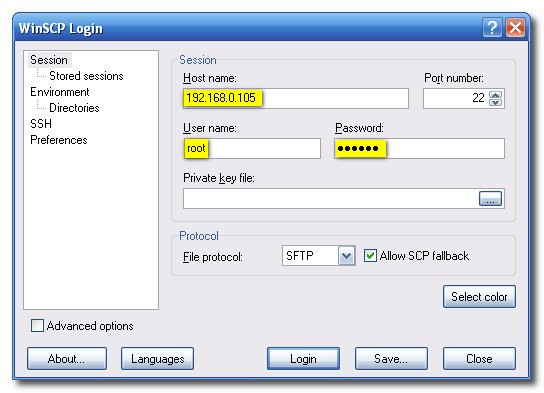Save the session with Save button
Viewport: 544px width, 393px height.
(x=391, y=359)
